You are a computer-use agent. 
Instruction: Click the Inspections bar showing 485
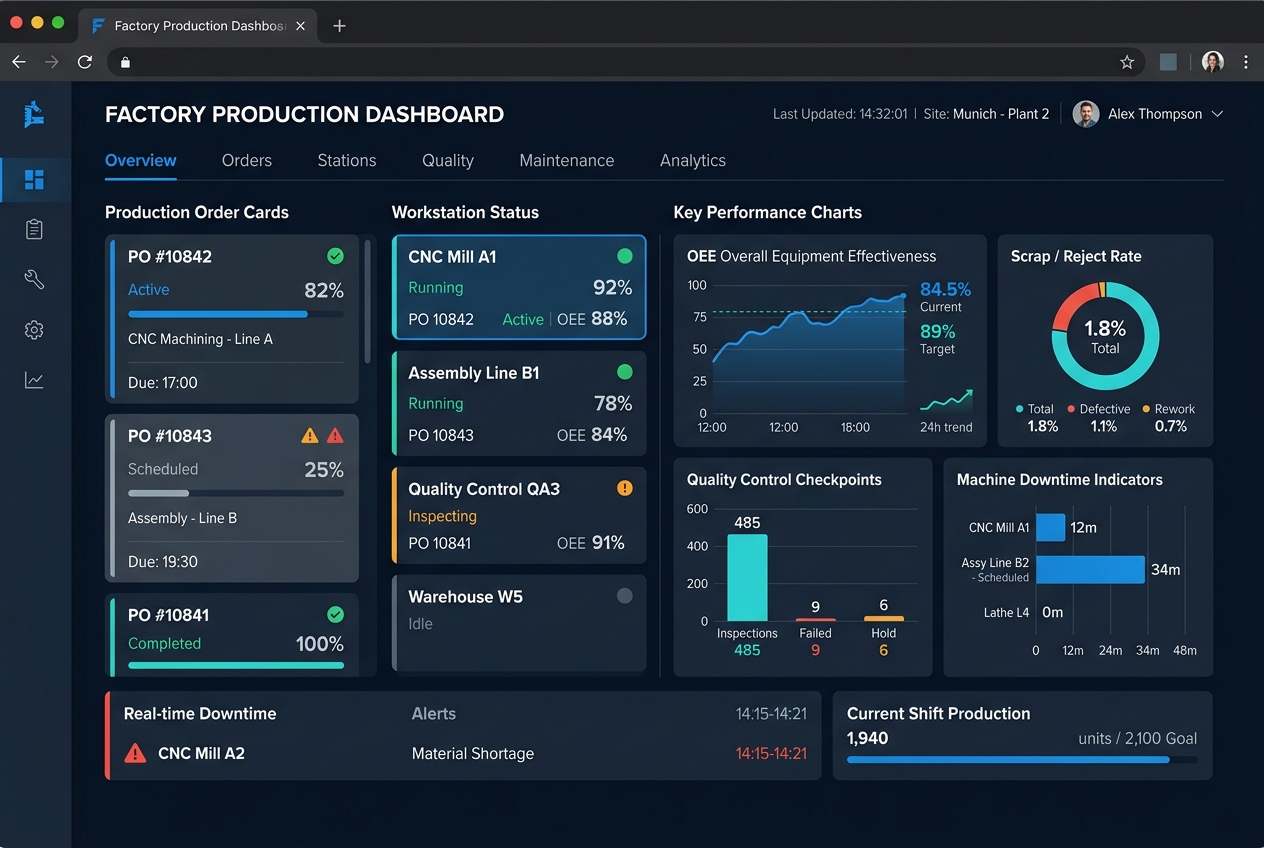747,577
